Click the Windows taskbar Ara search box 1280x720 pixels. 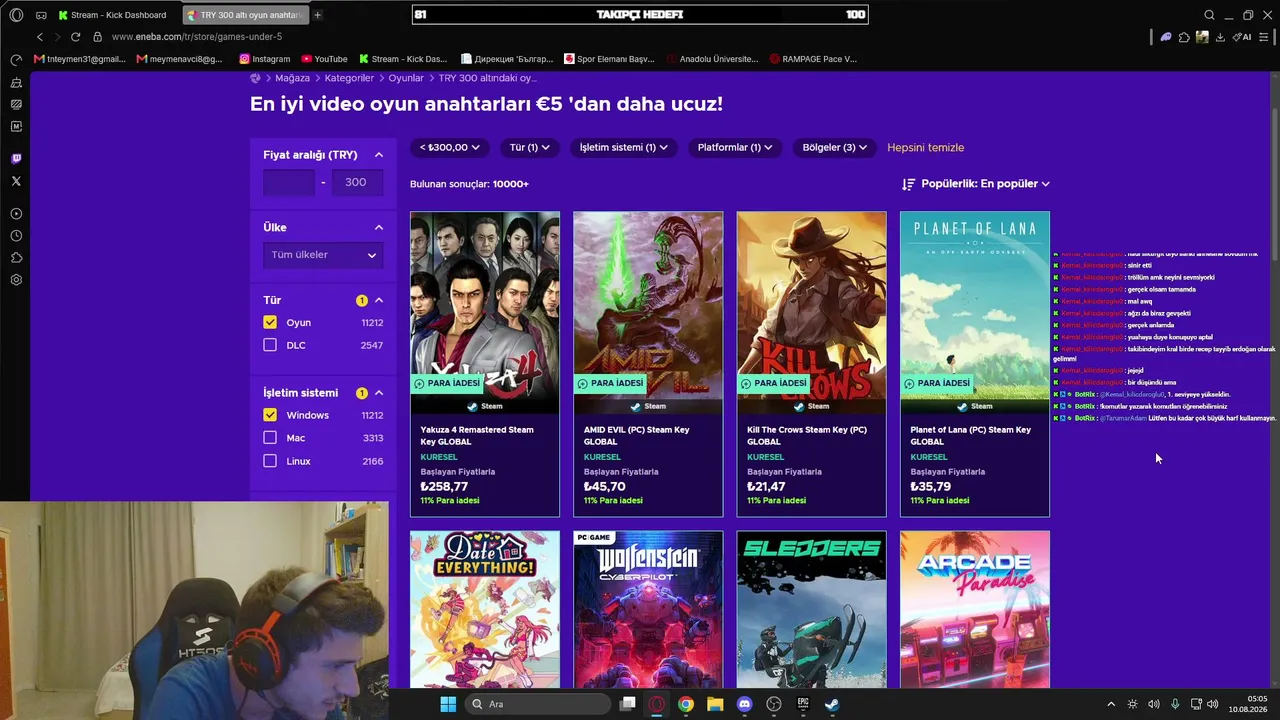tap(539, 704)
